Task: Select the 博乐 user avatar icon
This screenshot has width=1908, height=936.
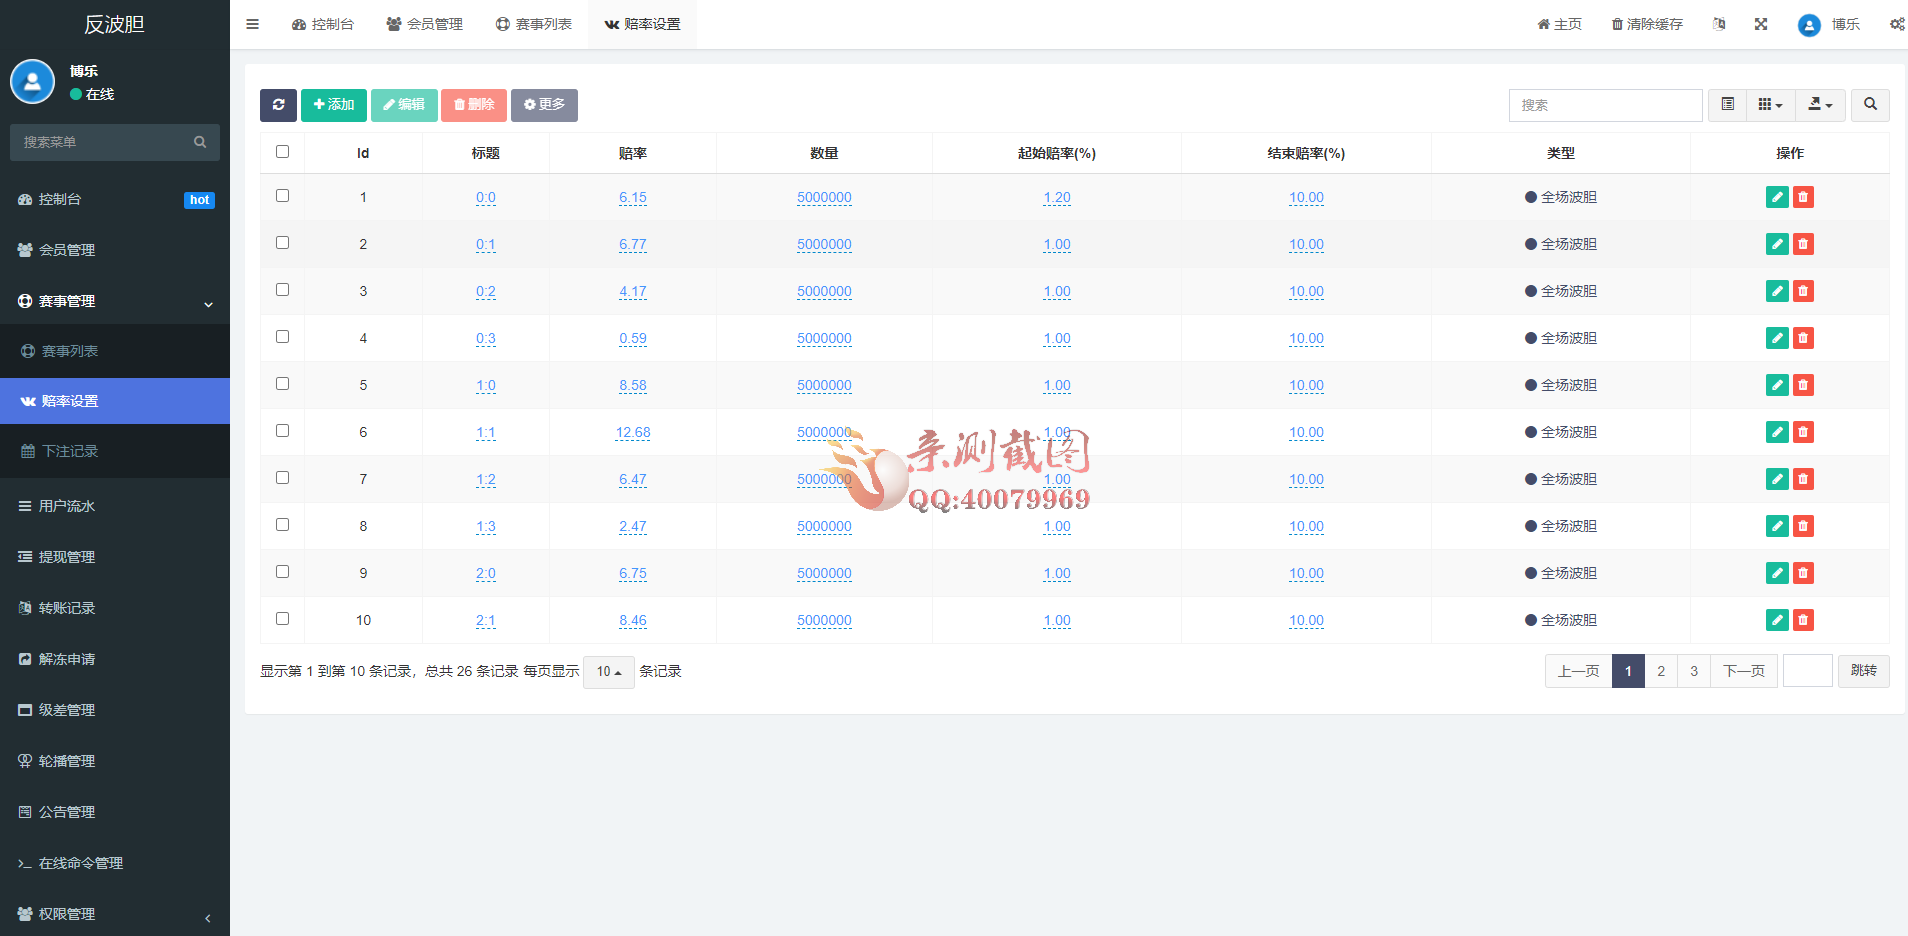Action: click(1808, 24)
